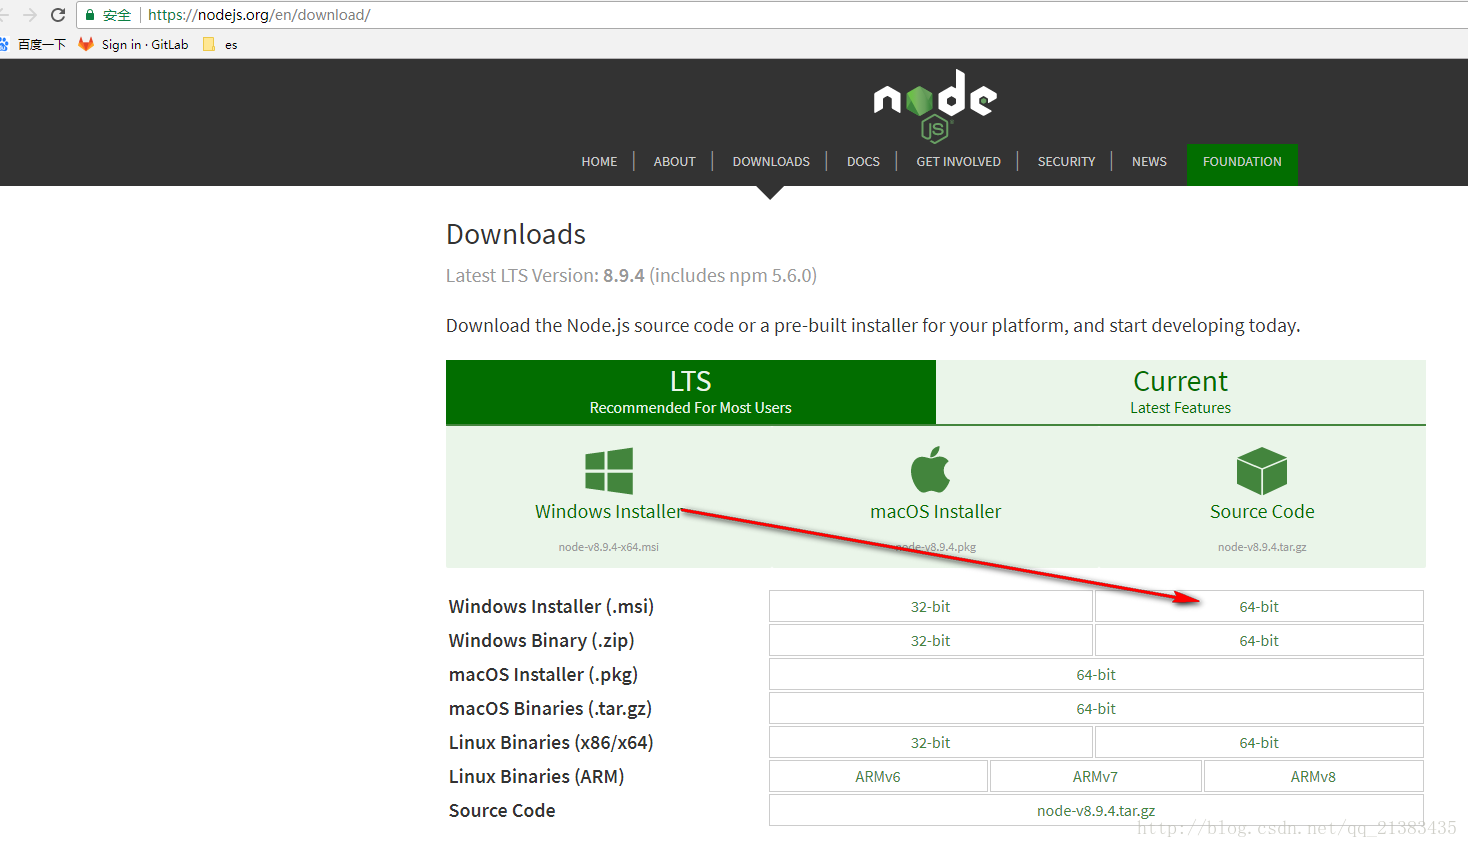Click the Node.js logo

pos(935,106)
